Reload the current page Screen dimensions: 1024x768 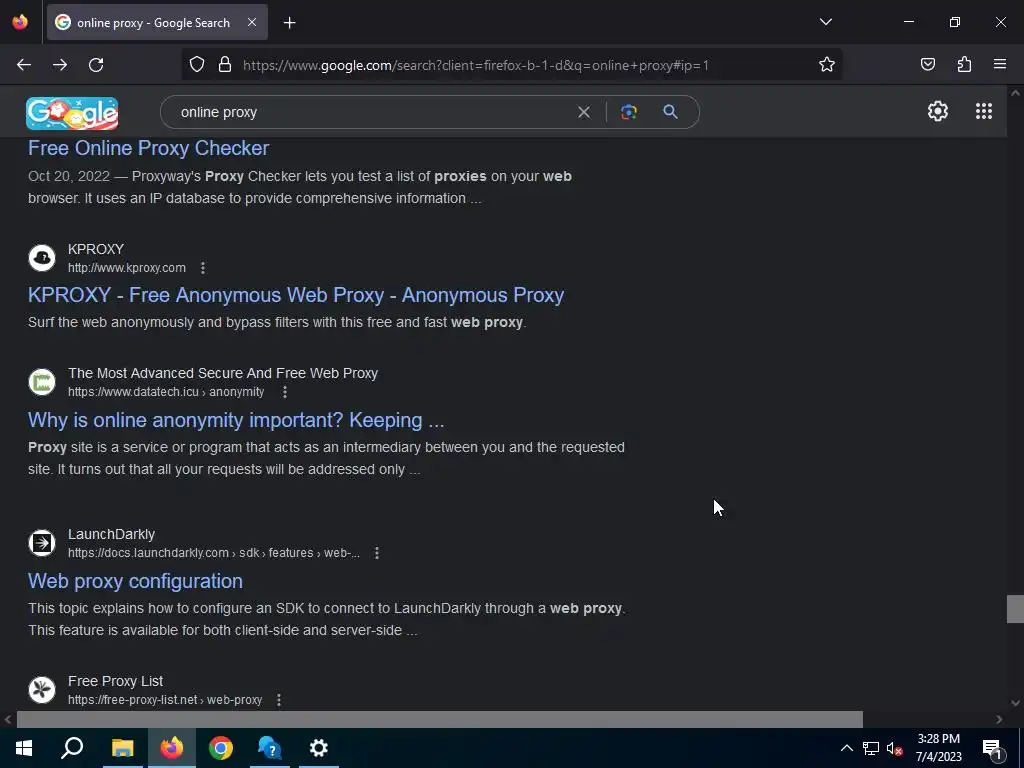[96, 65]
